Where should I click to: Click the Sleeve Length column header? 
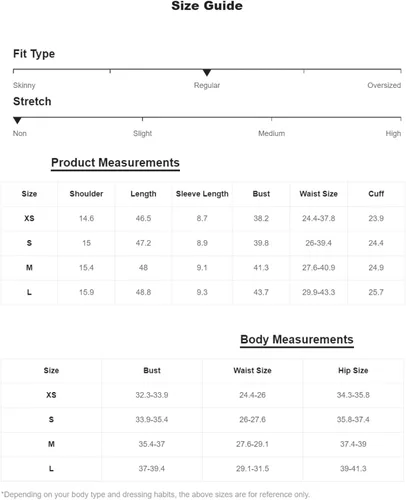pyautogui.click(x=202, y=194)
